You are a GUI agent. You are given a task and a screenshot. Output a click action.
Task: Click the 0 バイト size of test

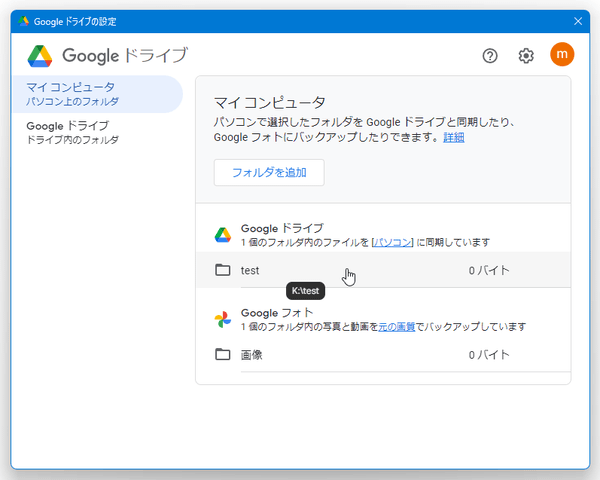[489, 270]
